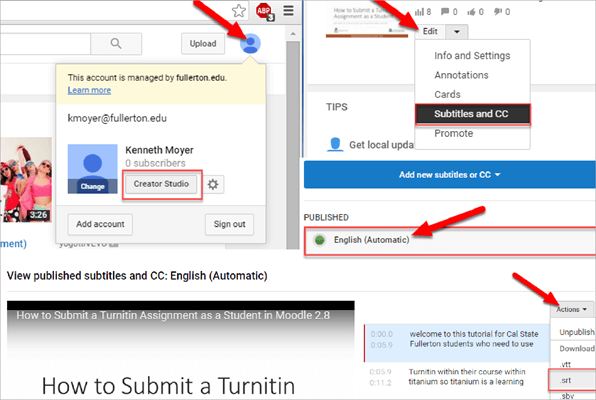Viewport: 596px width, 400px height.
Task: Click the Turnitin video thumbnail beside Edit
Action: click(x=367, y=21)
